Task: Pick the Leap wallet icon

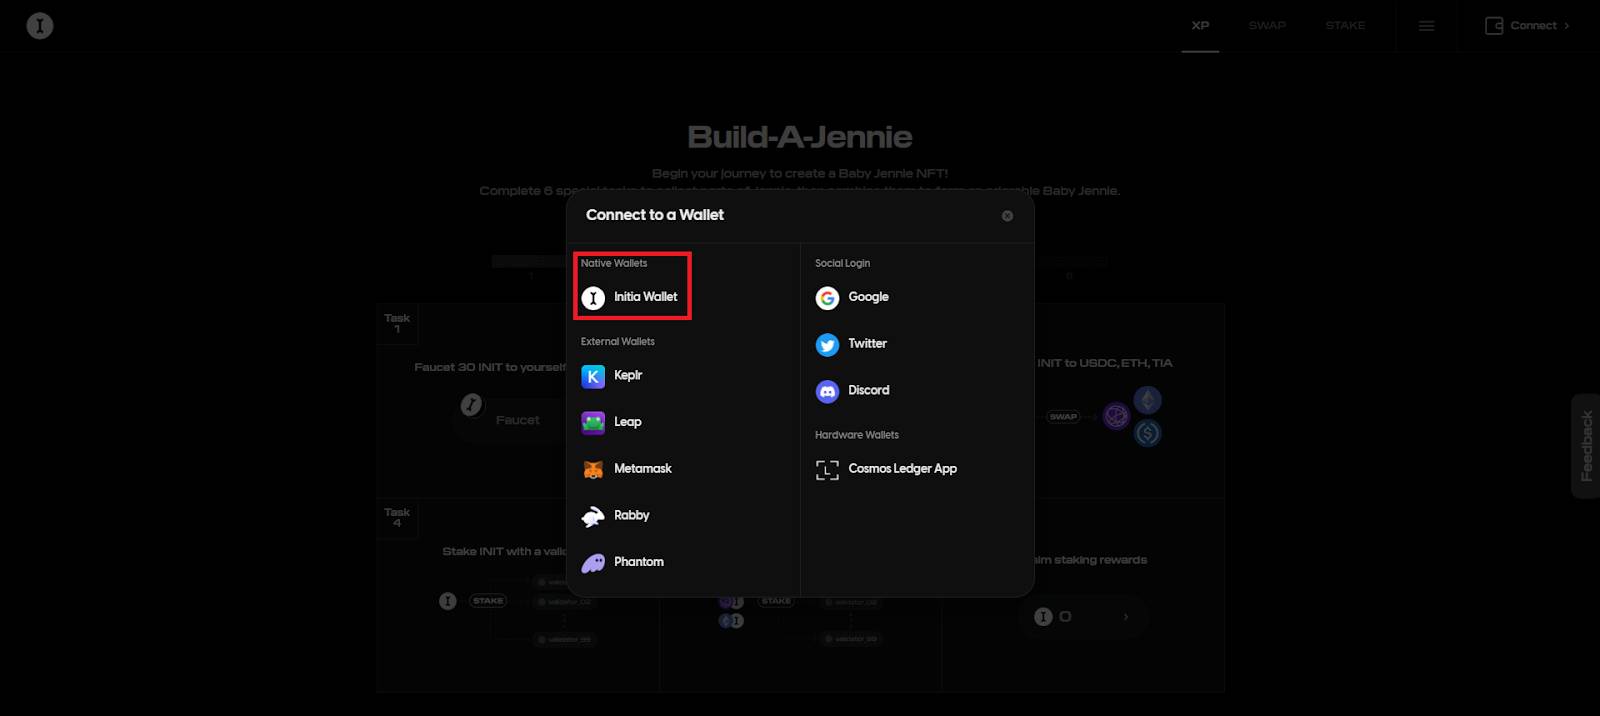Action: pos(593,422)
